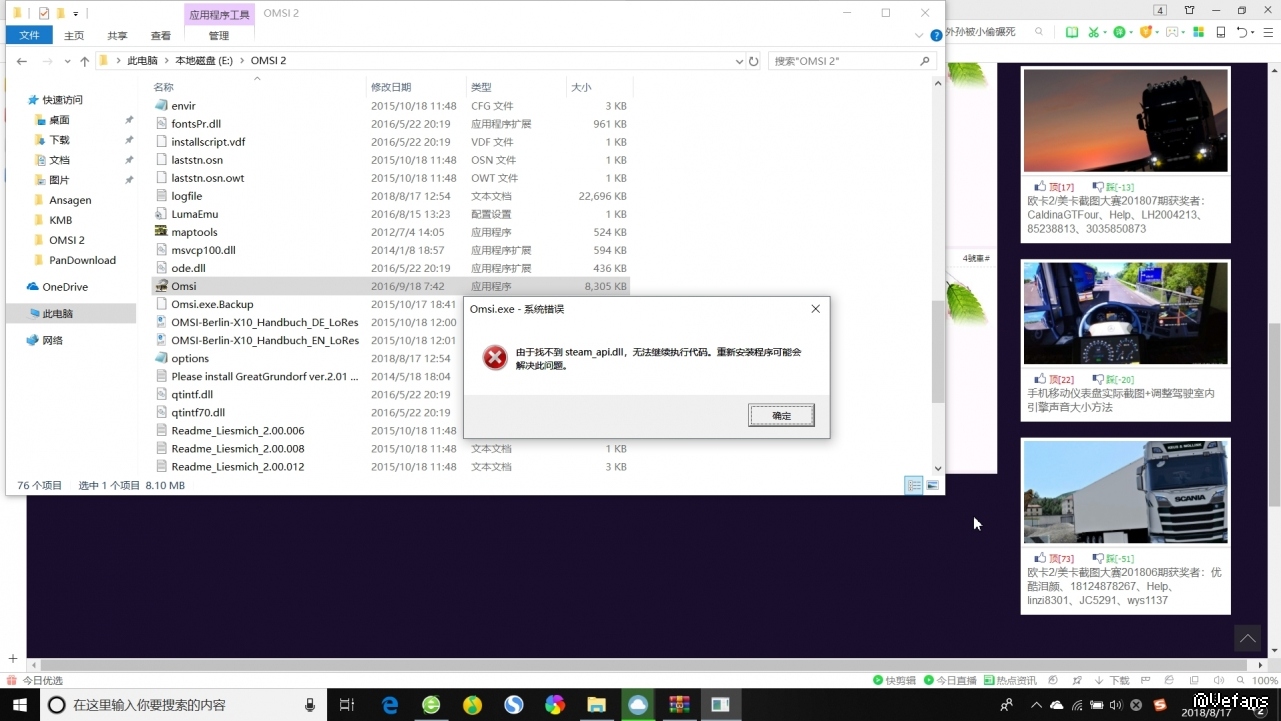Viewport: 1281px width, 721px height.
Task: Open the browser game controller icon
Action: [1172, 32]
